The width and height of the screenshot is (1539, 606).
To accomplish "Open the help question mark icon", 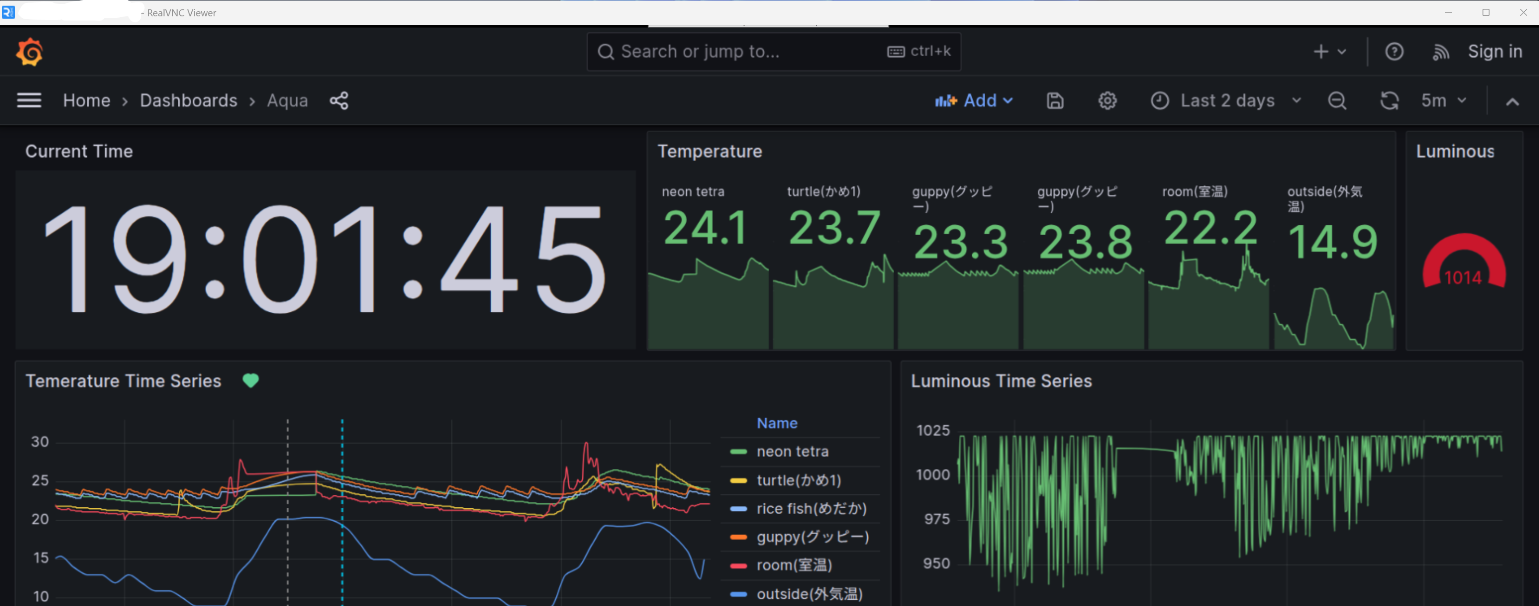I will click(1394, 52).
